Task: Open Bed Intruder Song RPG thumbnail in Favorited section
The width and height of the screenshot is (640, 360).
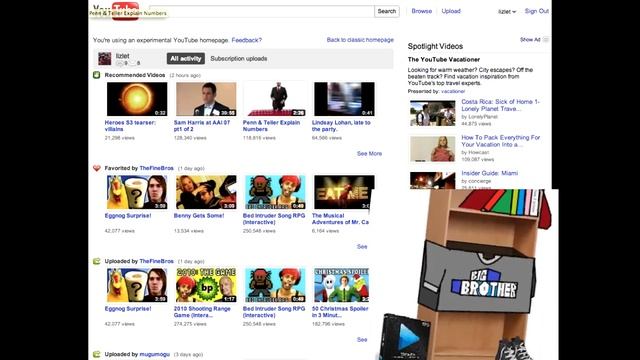Action: (275, 192)
